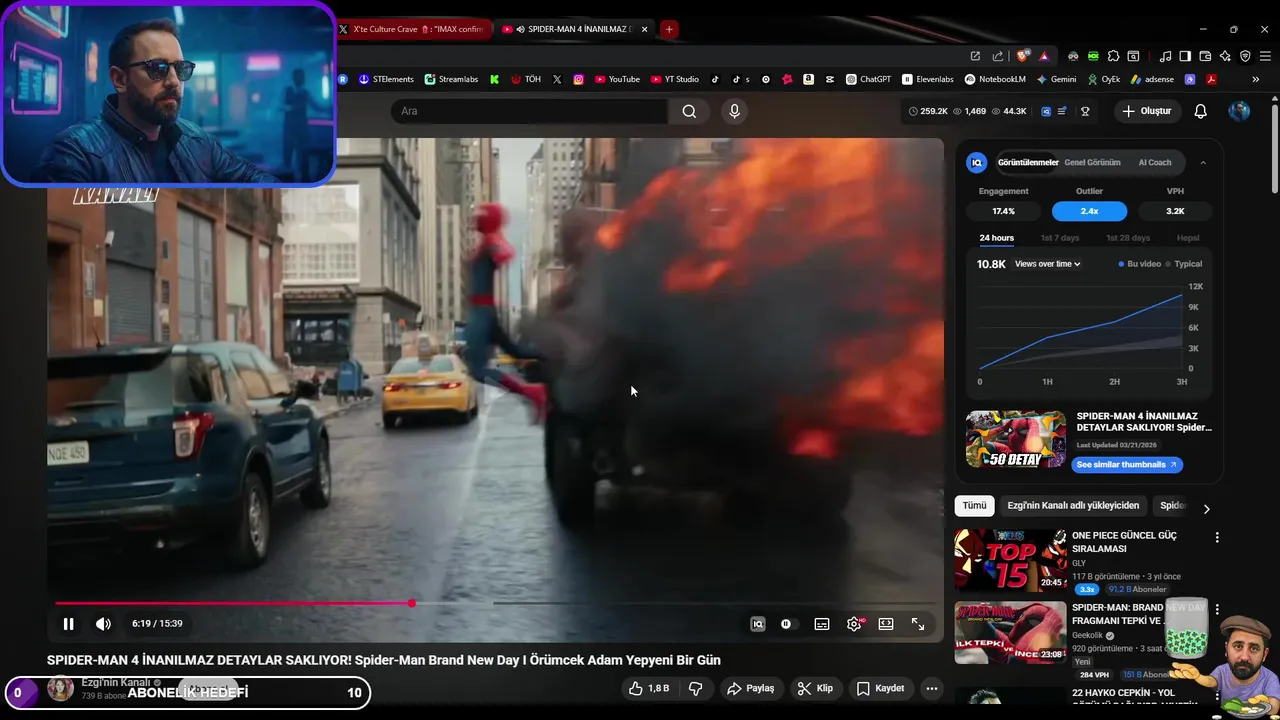This screenshot has width=1280, height=720.
Task: Click the Kaydet save button
Action: (881, 688)
